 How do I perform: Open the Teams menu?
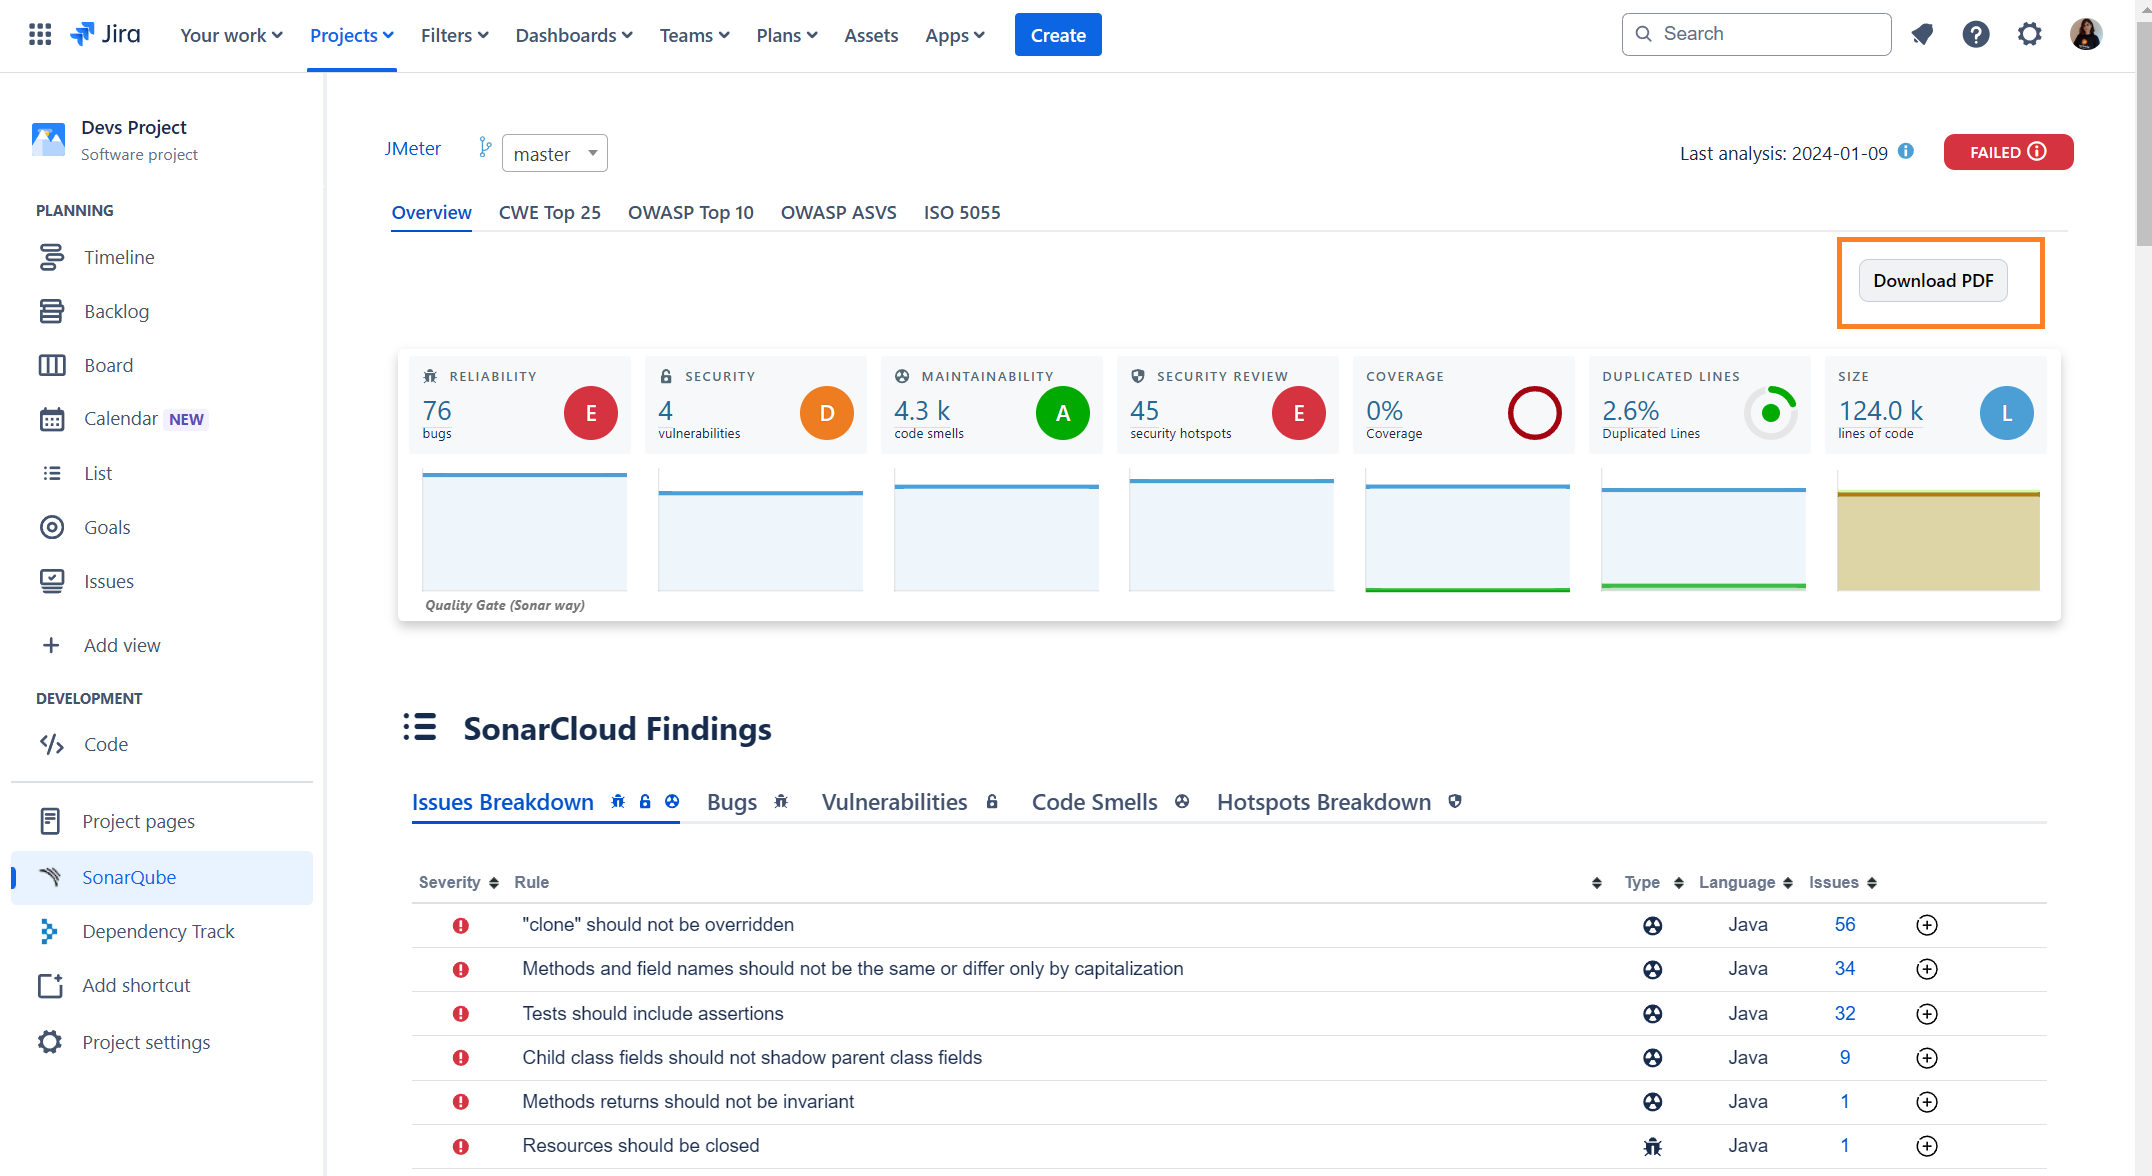694,35
